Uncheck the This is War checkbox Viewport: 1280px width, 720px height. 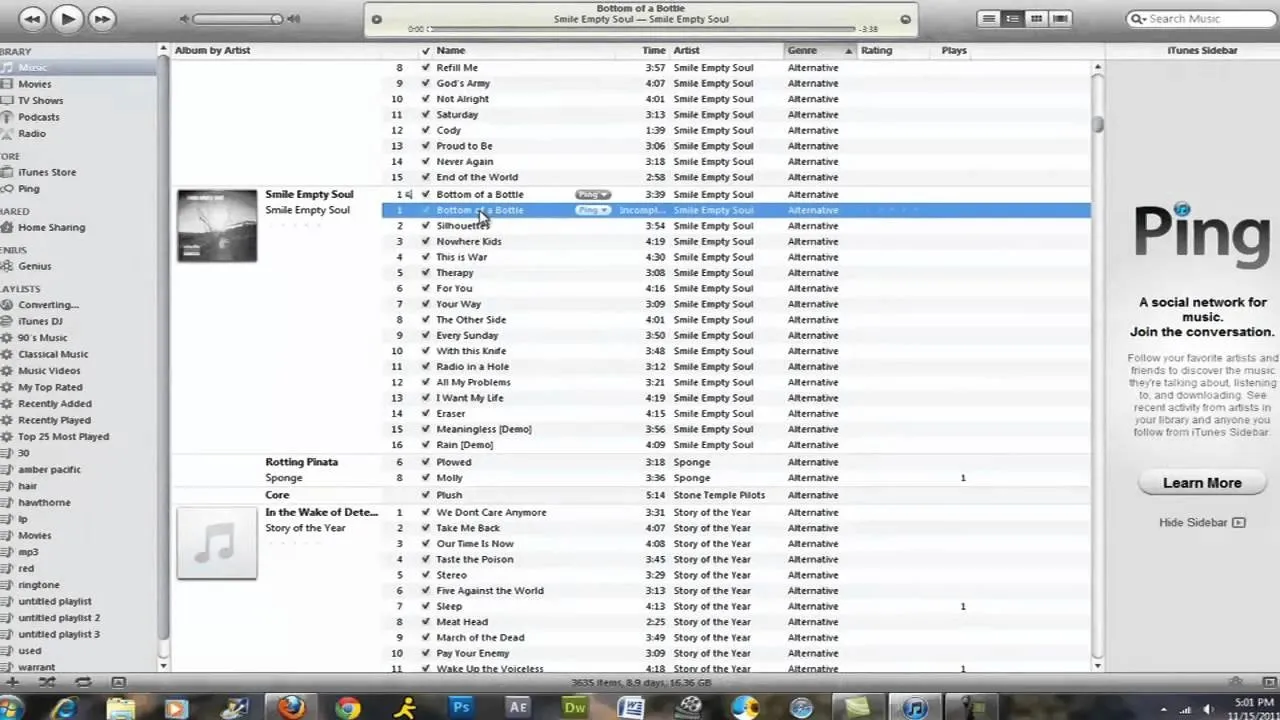(426, 257)
